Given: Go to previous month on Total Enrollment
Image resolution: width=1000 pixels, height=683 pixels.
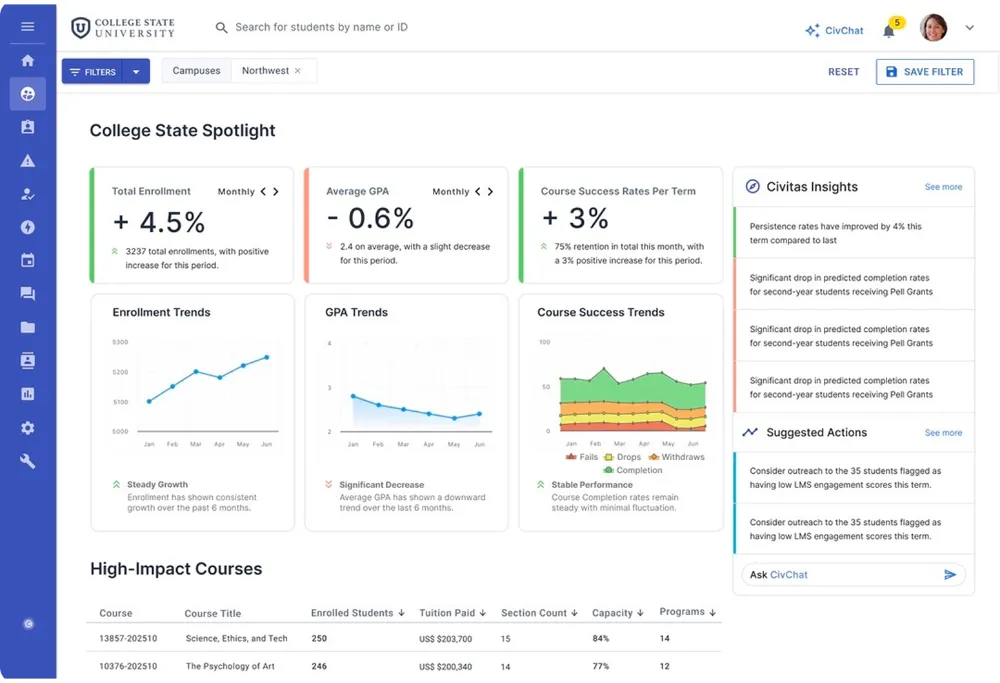Looking at the screenshot, I should point(263,191).
